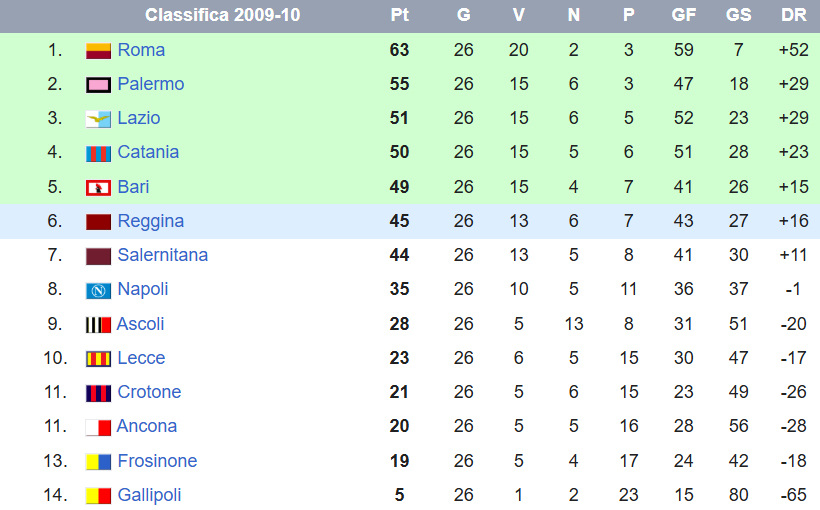
Task: Click the Catania striped flag icon
Action: tap(98, 153)
